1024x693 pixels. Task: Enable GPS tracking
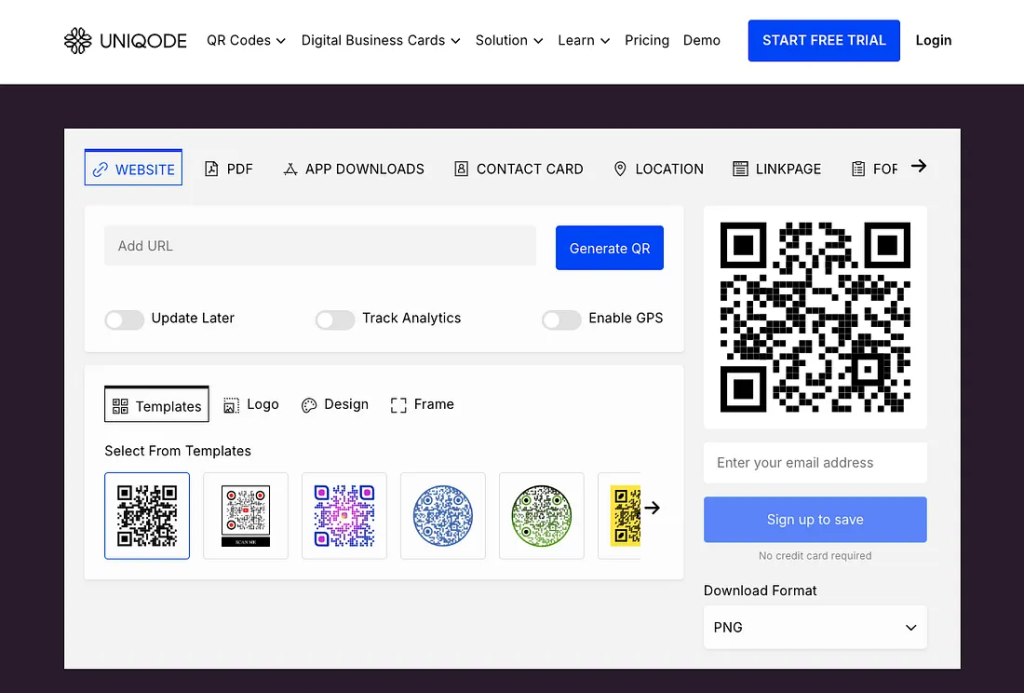pyautogui.click(x=561, y=319)
